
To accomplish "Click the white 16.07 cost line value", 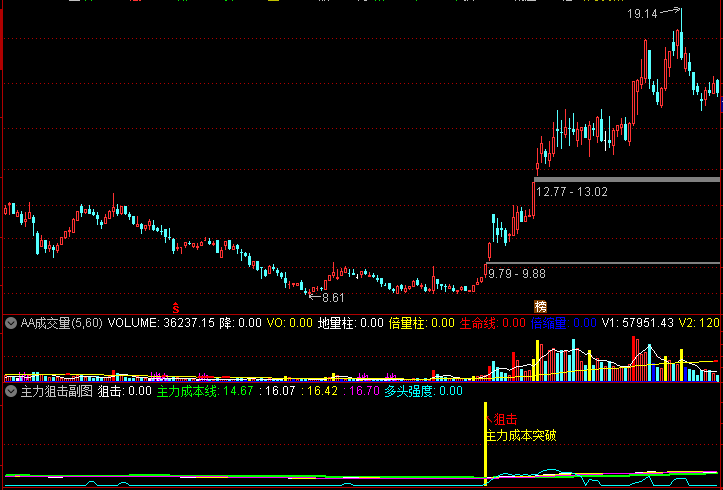I will (279, 391).
